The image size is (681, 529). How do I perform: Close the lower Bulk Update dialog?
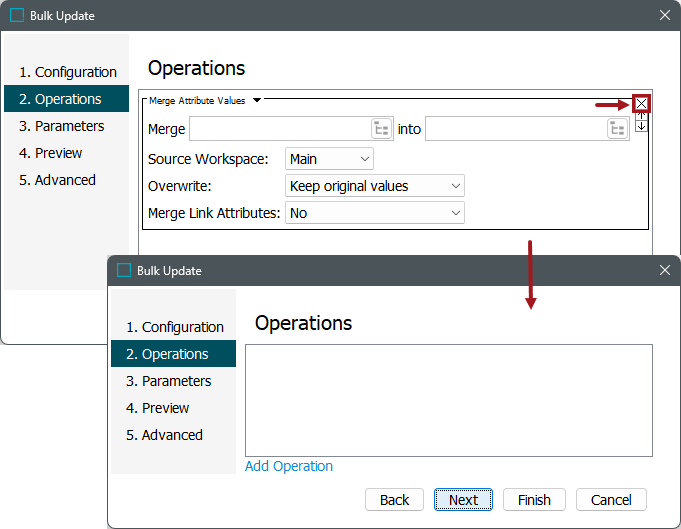665,270
